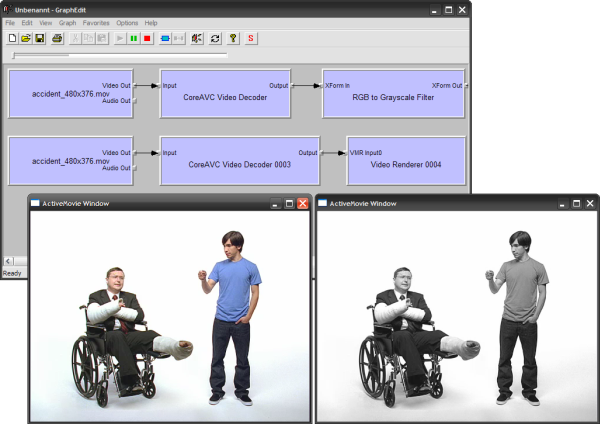Open the Help menu
This screenshot has height=424, width=600.
[x=151, y=23]
